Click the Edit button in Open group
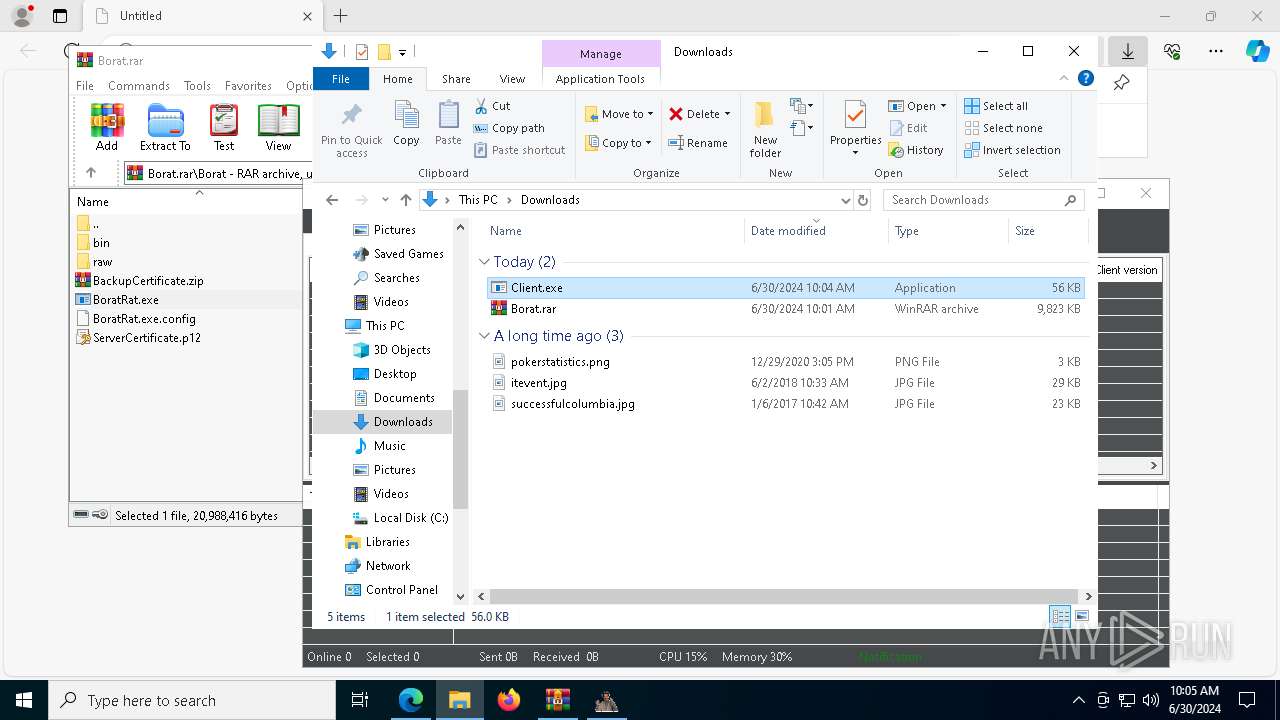Image resolution: width=1280 pixels, height=720 pixels. click(907, 128)
